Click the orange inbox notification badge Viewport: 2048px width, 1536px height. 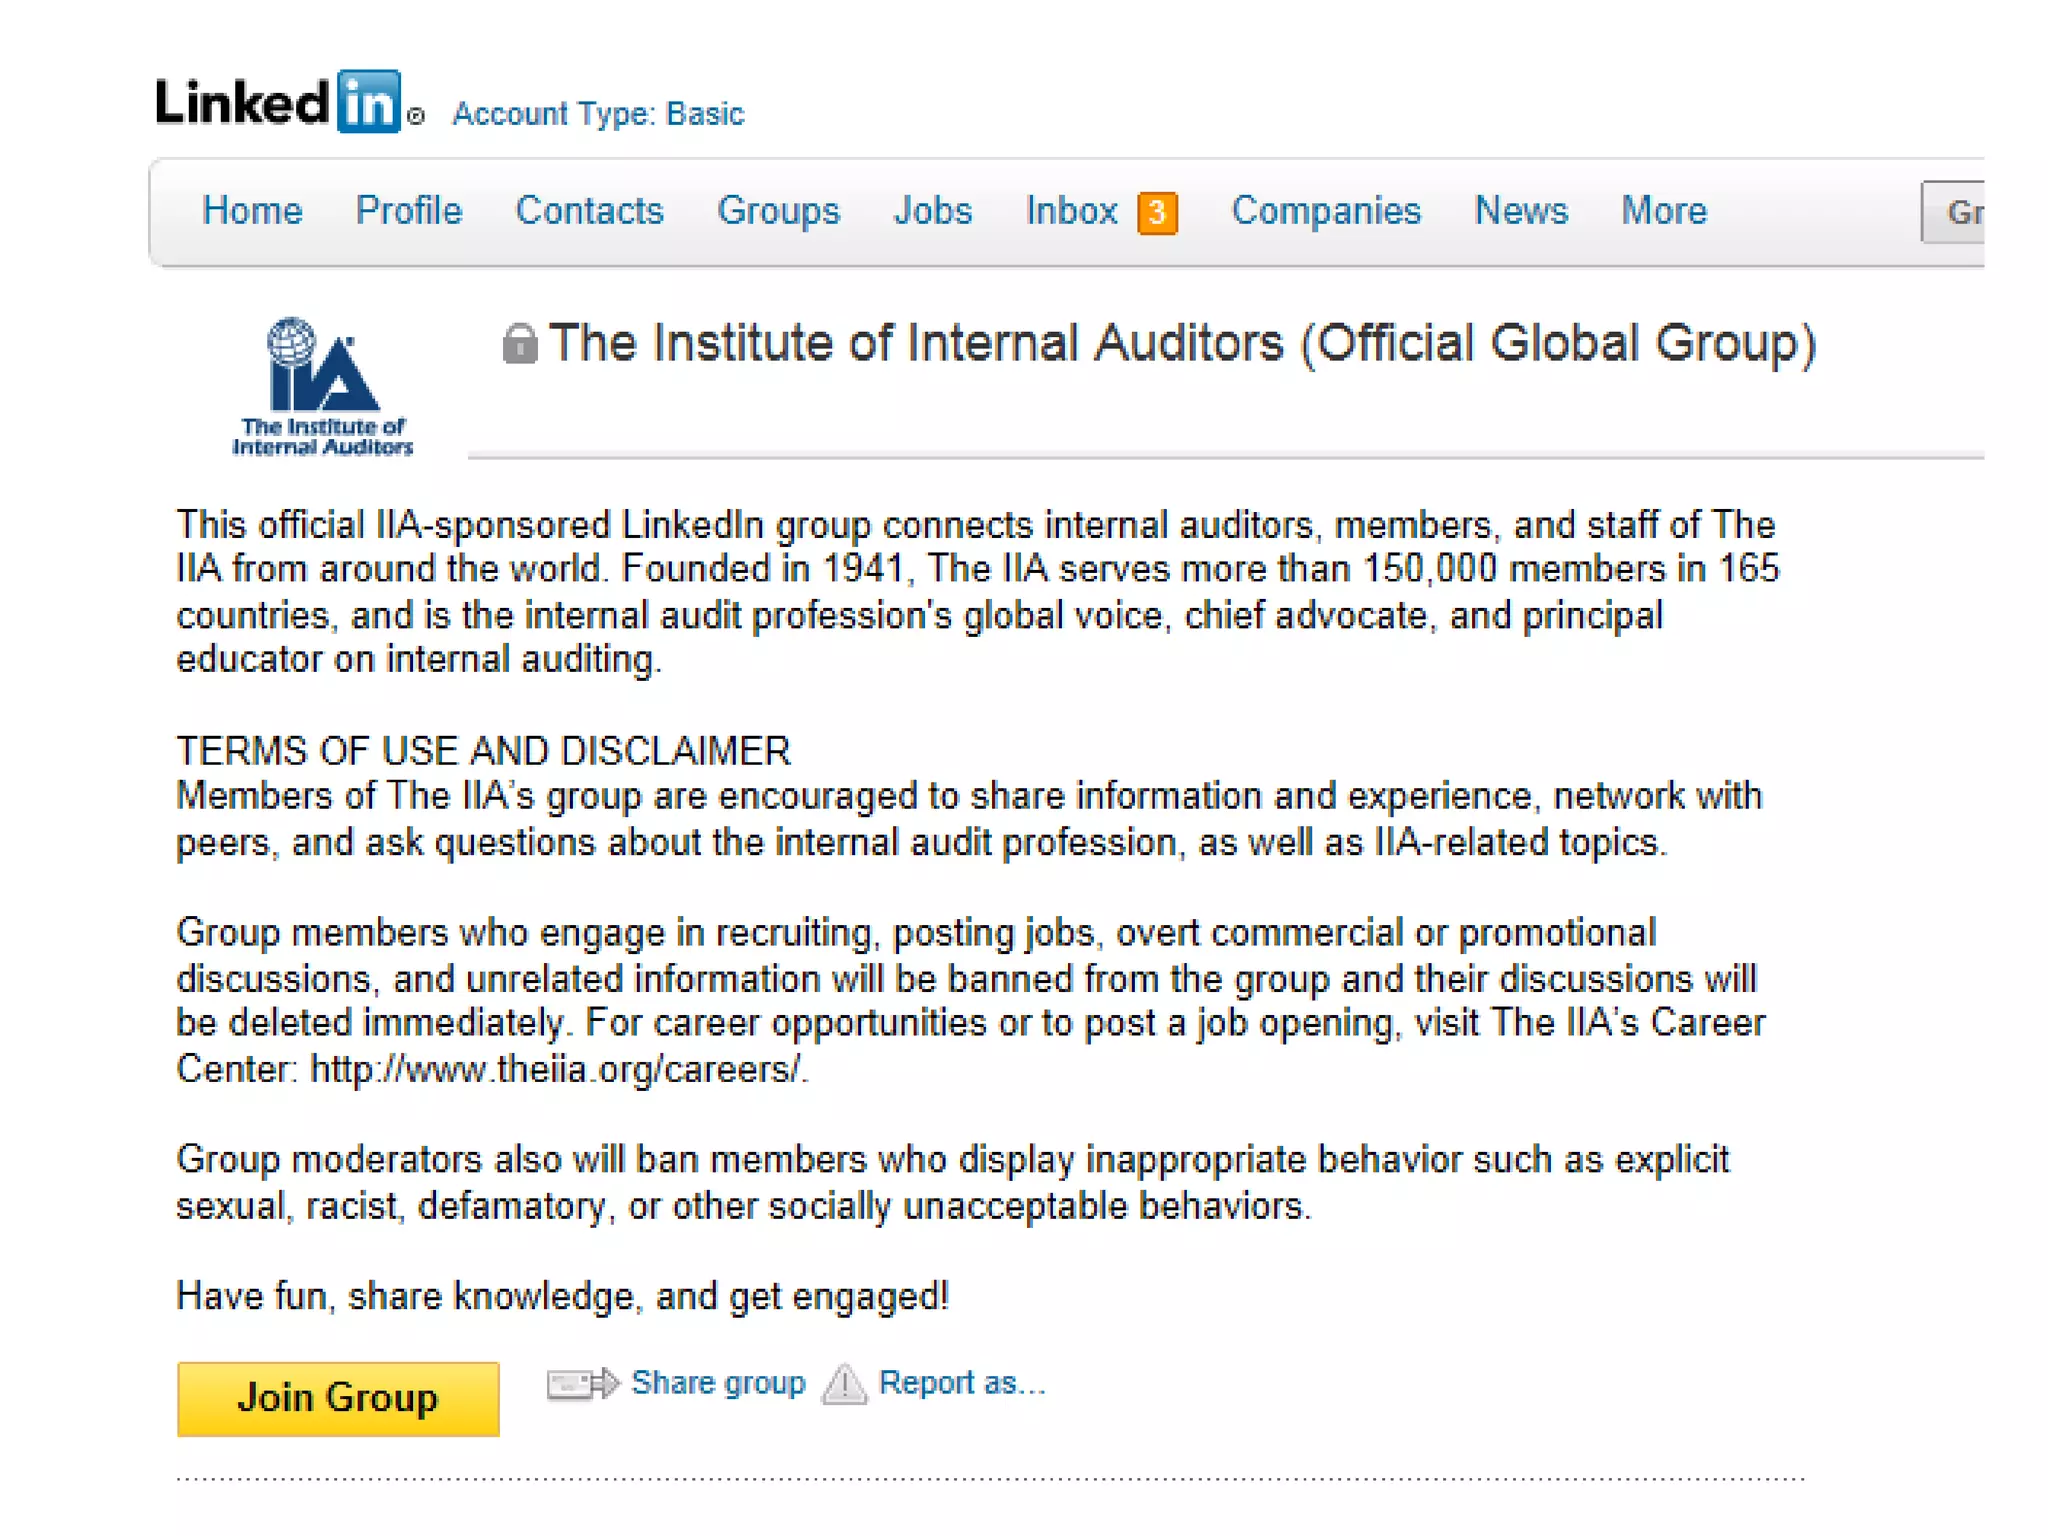point(1157,213)
